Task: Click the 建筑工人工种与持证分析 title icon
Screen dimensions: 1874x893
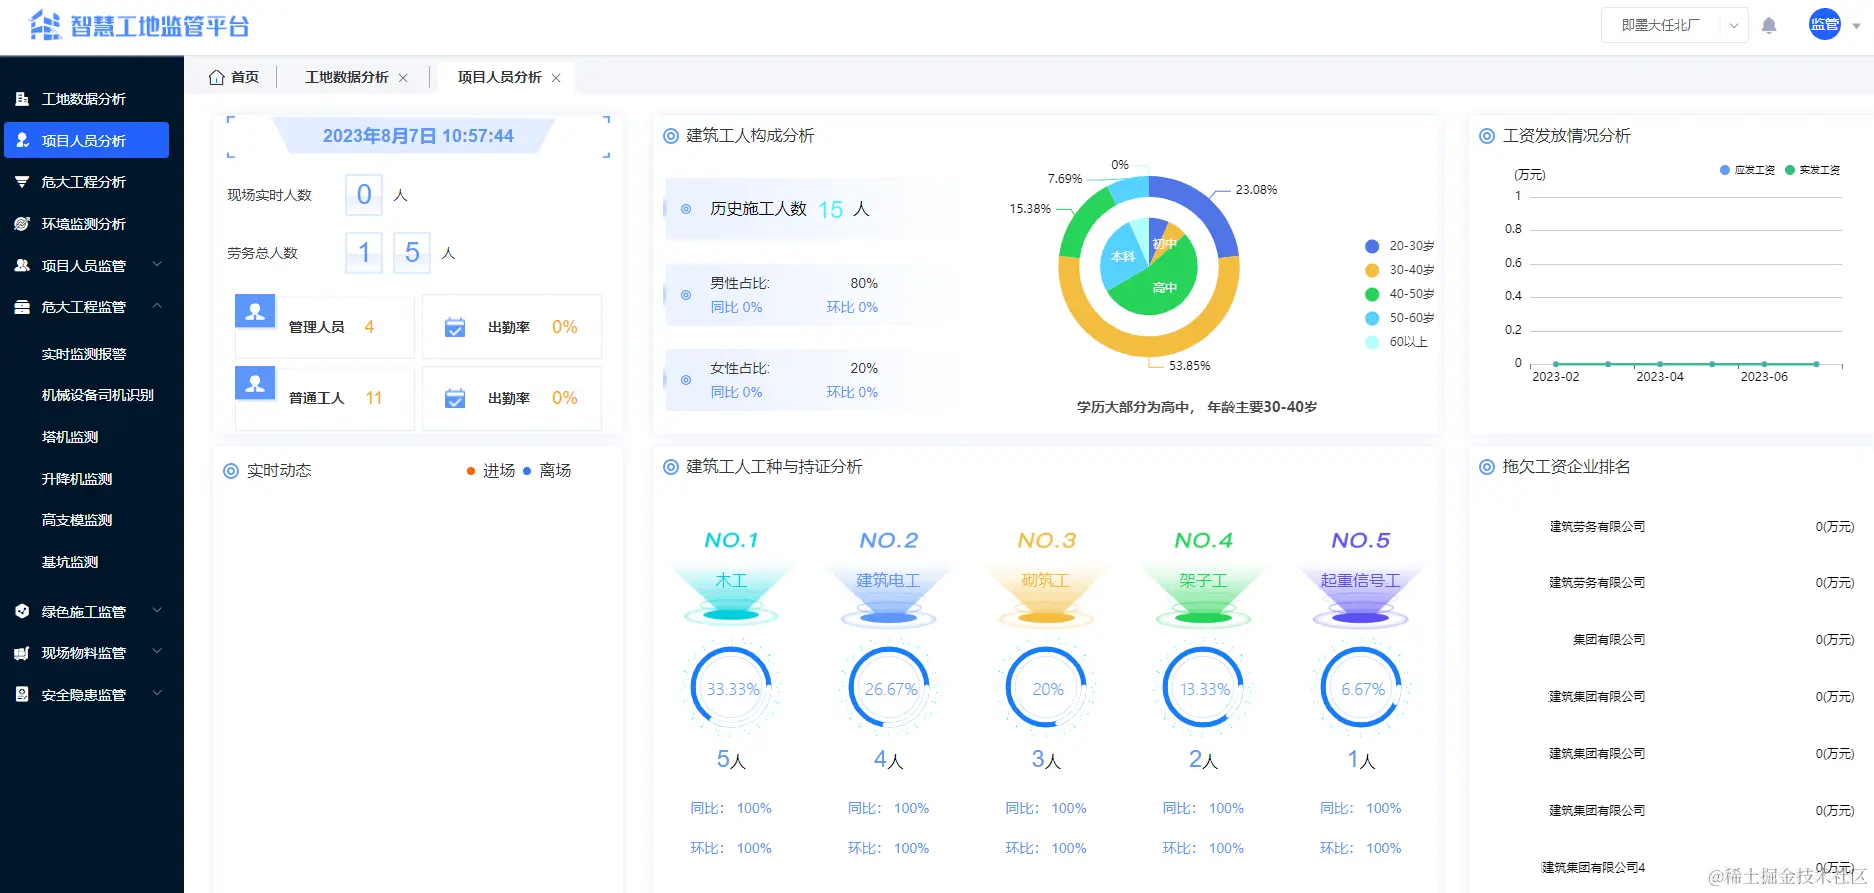Action: 671,467
